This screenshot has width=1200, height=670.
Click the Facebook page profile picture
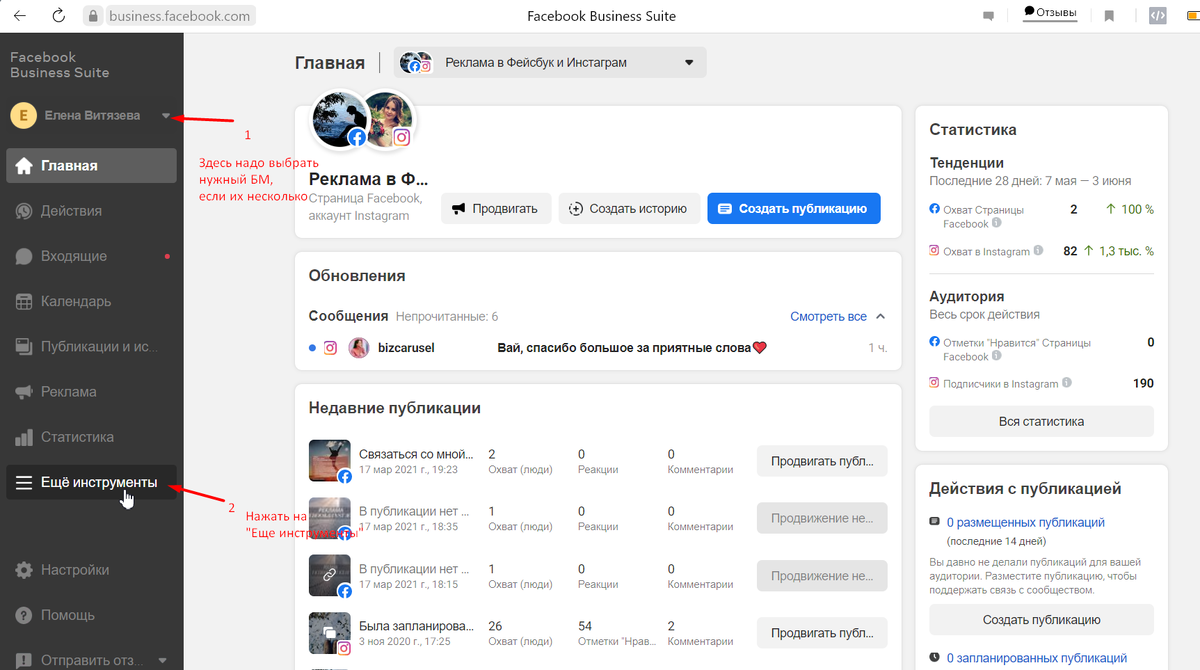click(x=338, y=121)
